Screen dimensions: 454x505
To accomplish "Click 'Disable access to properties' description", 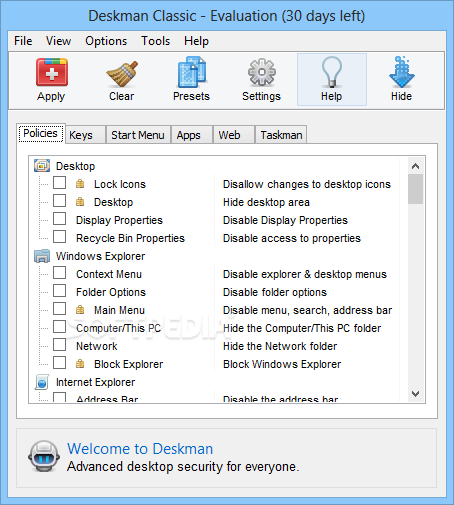I will tap(292, 238).
